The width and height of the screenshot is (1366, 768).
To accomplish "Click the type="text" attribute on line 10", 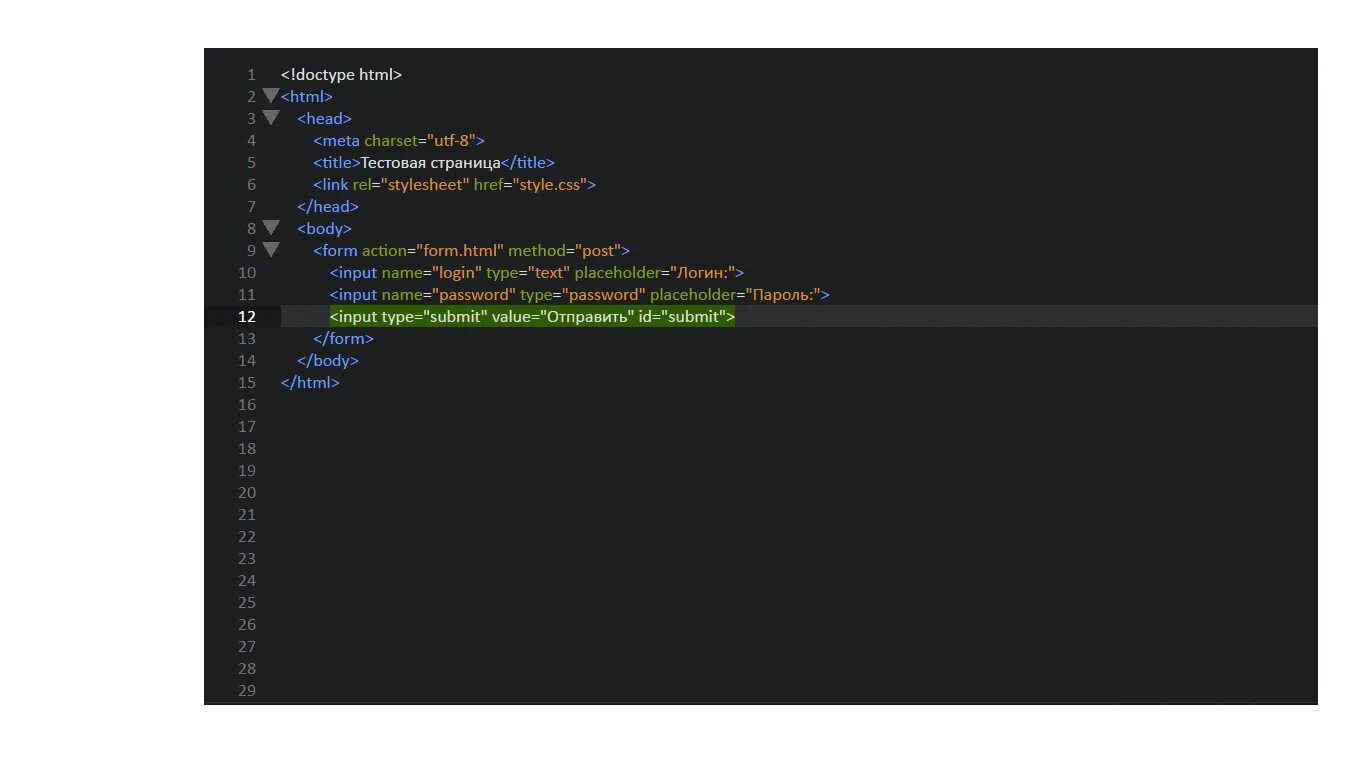I will tap(528, 273).
